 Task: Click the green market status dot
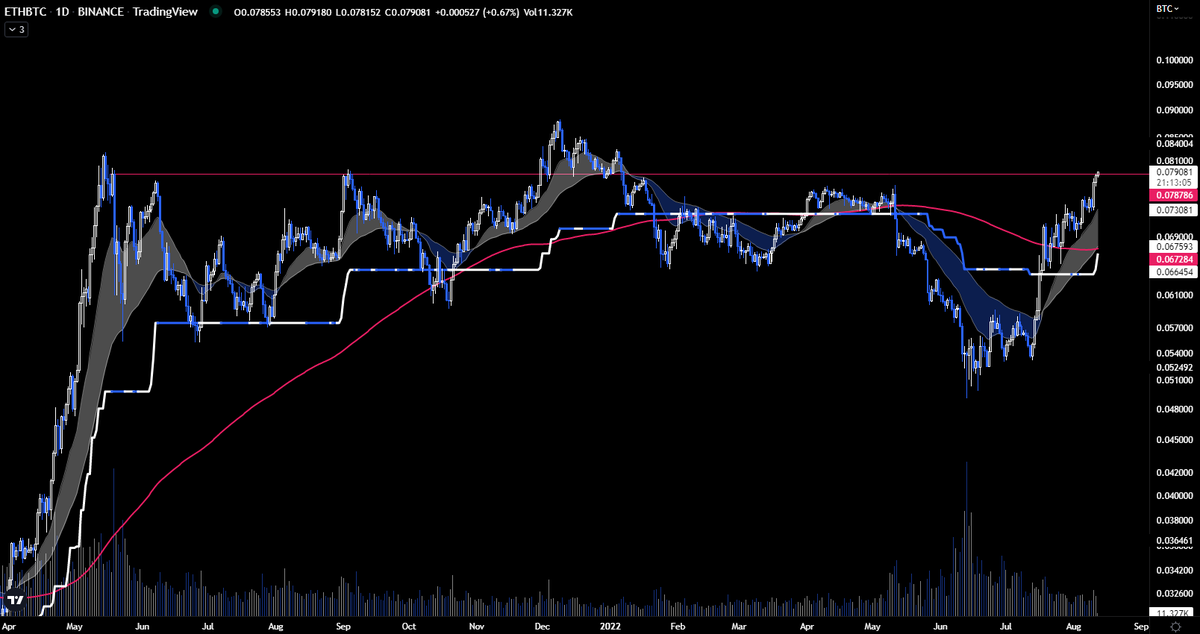point(215,12)
